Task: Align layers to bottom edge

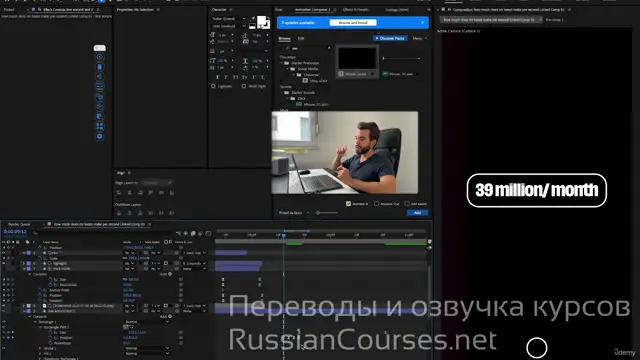Action: pyautogui.click(x=172, y=193)
